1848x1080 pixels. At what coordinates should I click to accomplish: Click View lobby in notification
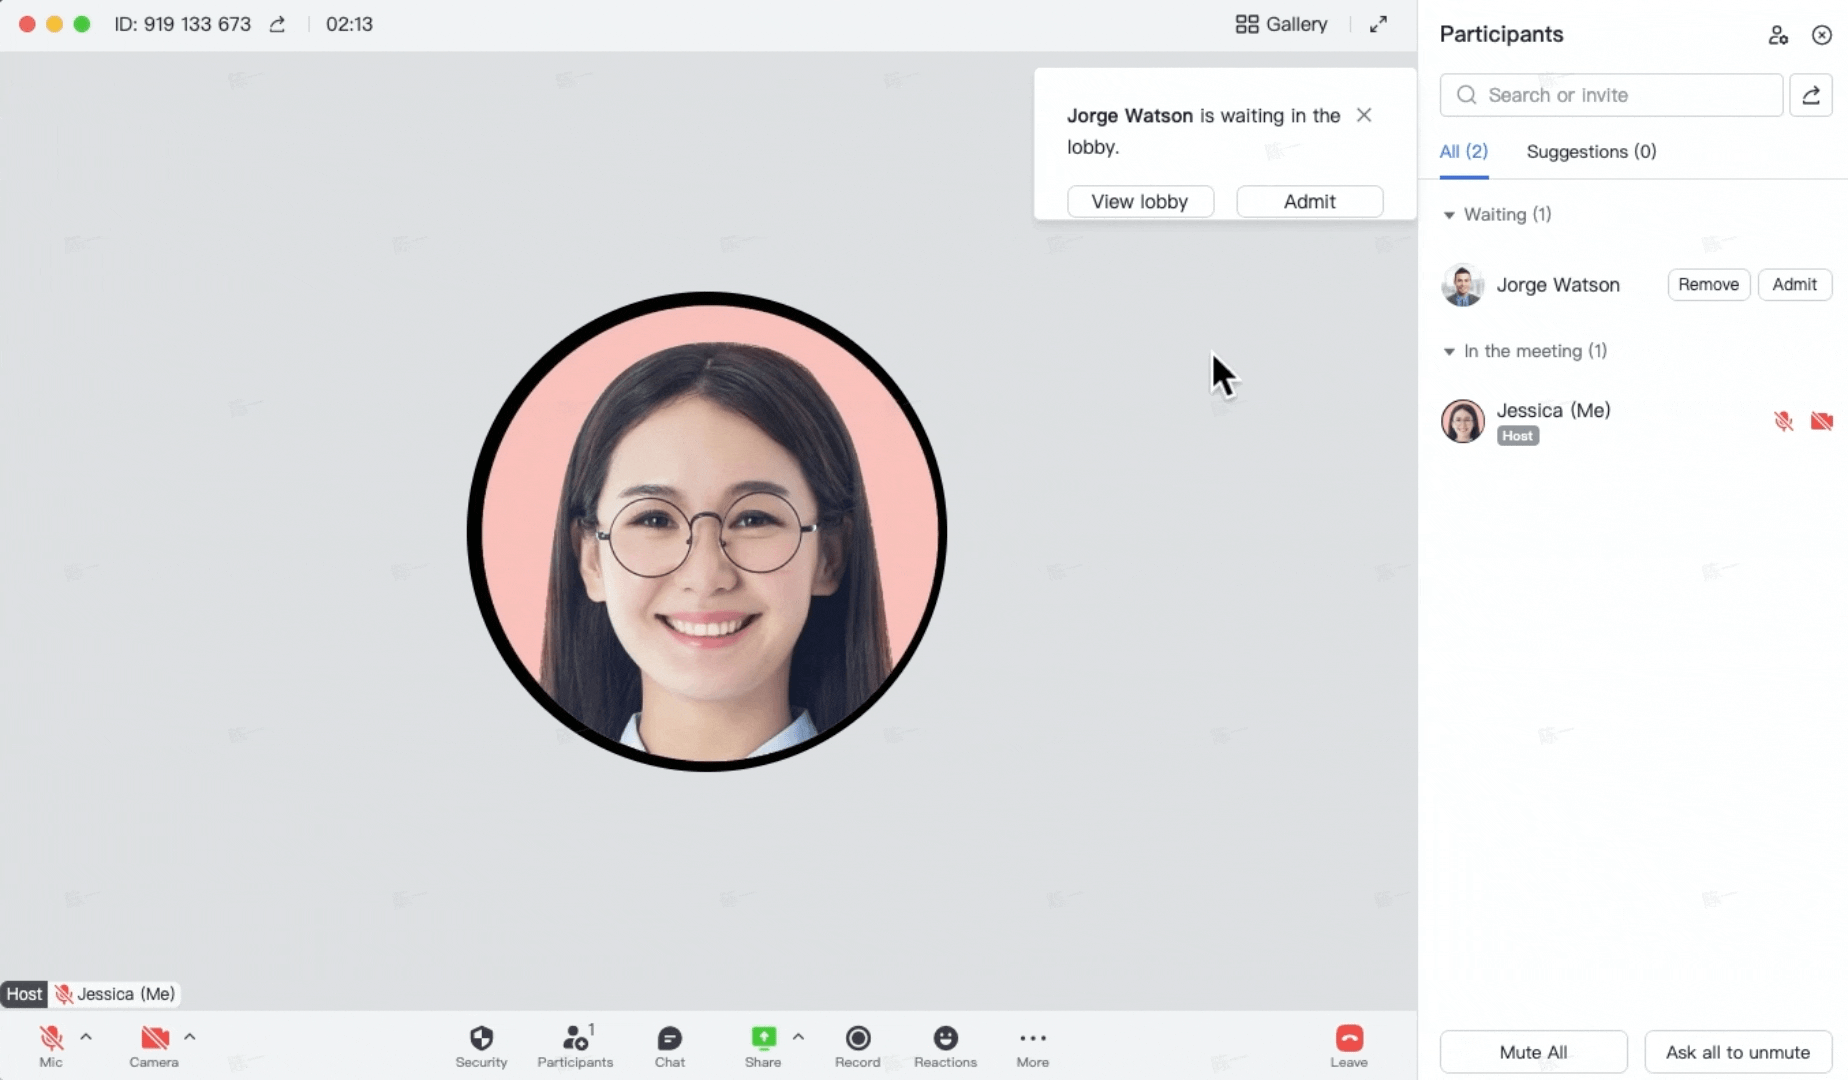pyautogui.click(x=1140, y=201)
